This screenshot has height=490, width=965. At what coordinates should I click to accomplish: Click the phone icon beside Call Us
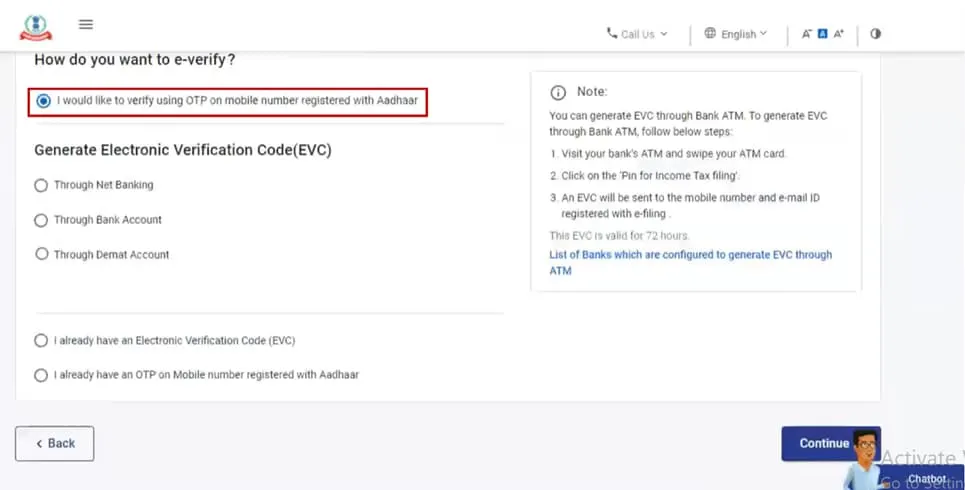pyautogui.click(x=612, y=33)
